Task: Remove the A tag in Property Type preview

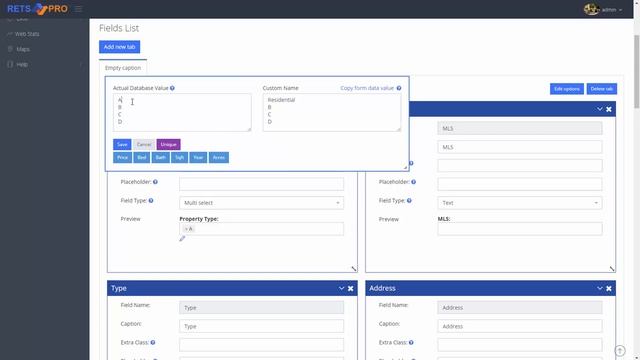Action: [186, 229]
